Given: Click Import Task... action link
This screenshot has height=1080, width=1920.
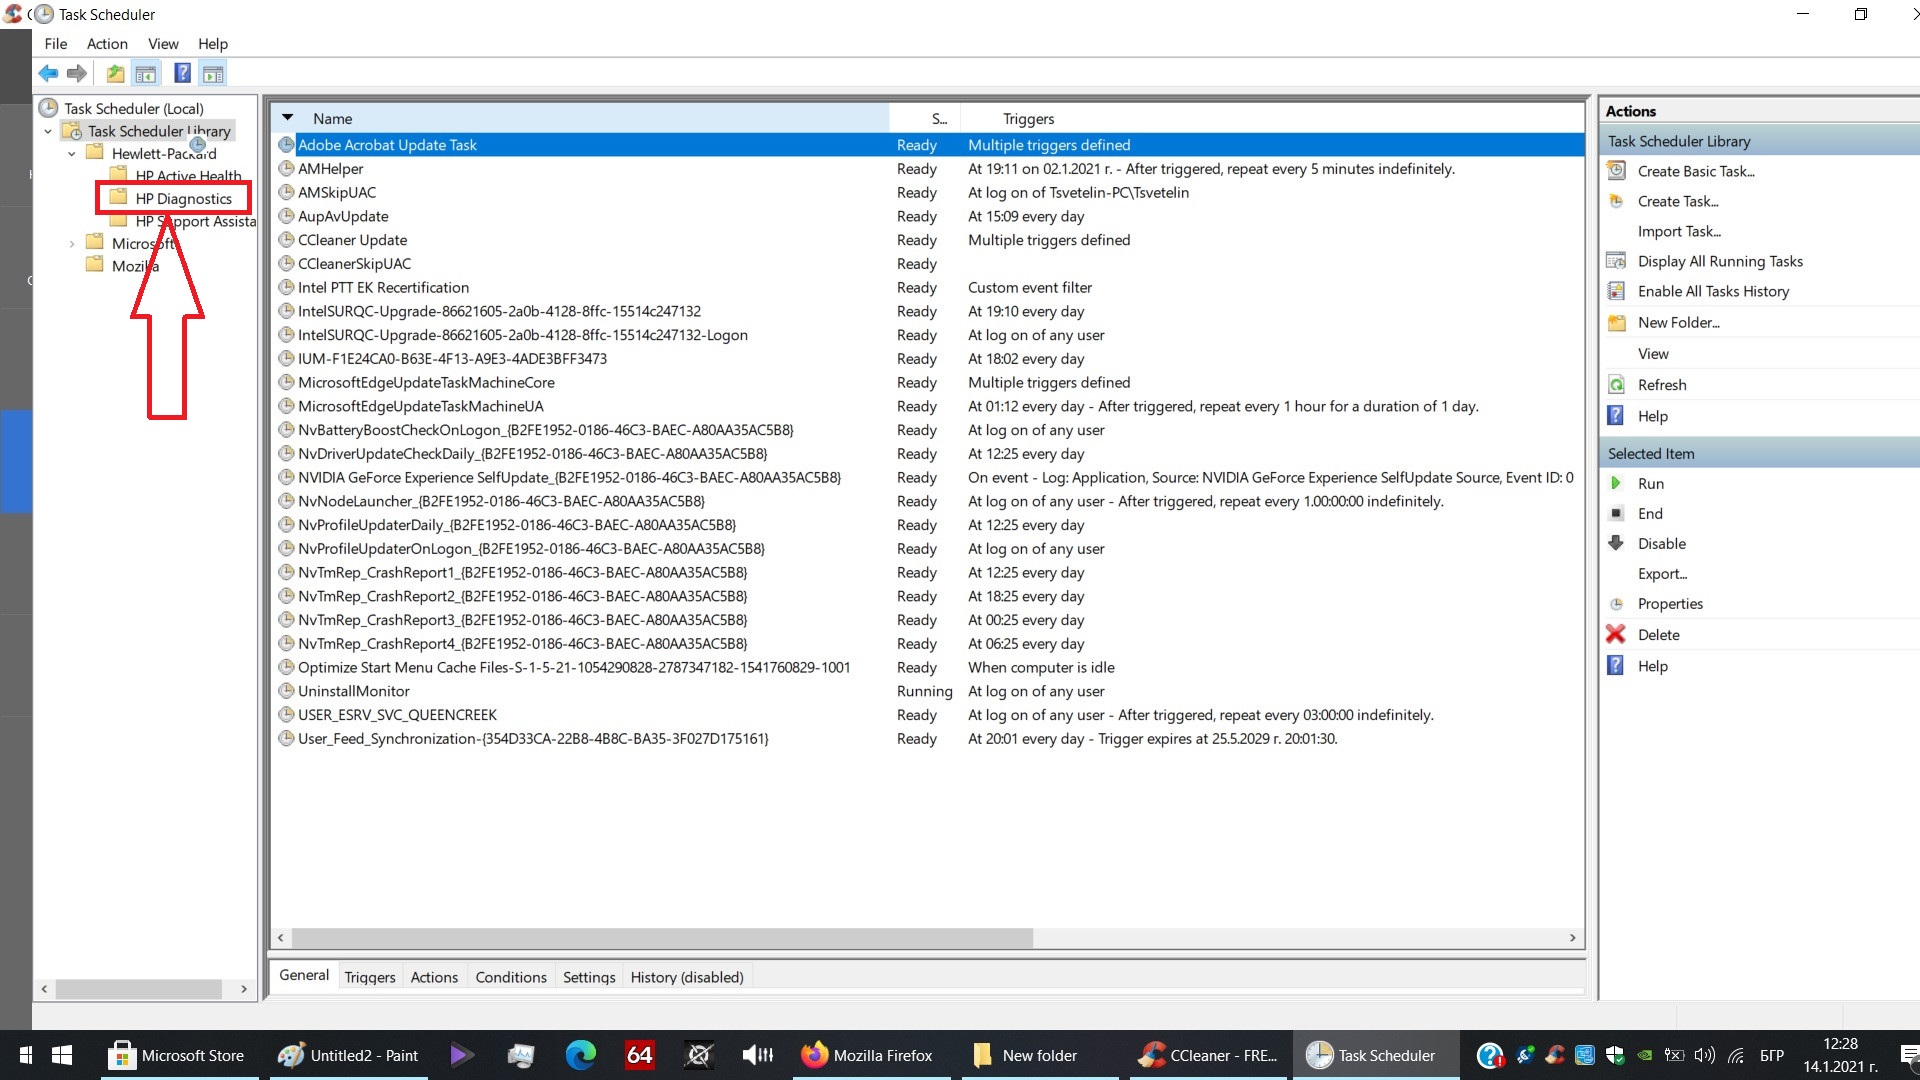Looking at the screenshot, I should click(x=1679, y=231).
